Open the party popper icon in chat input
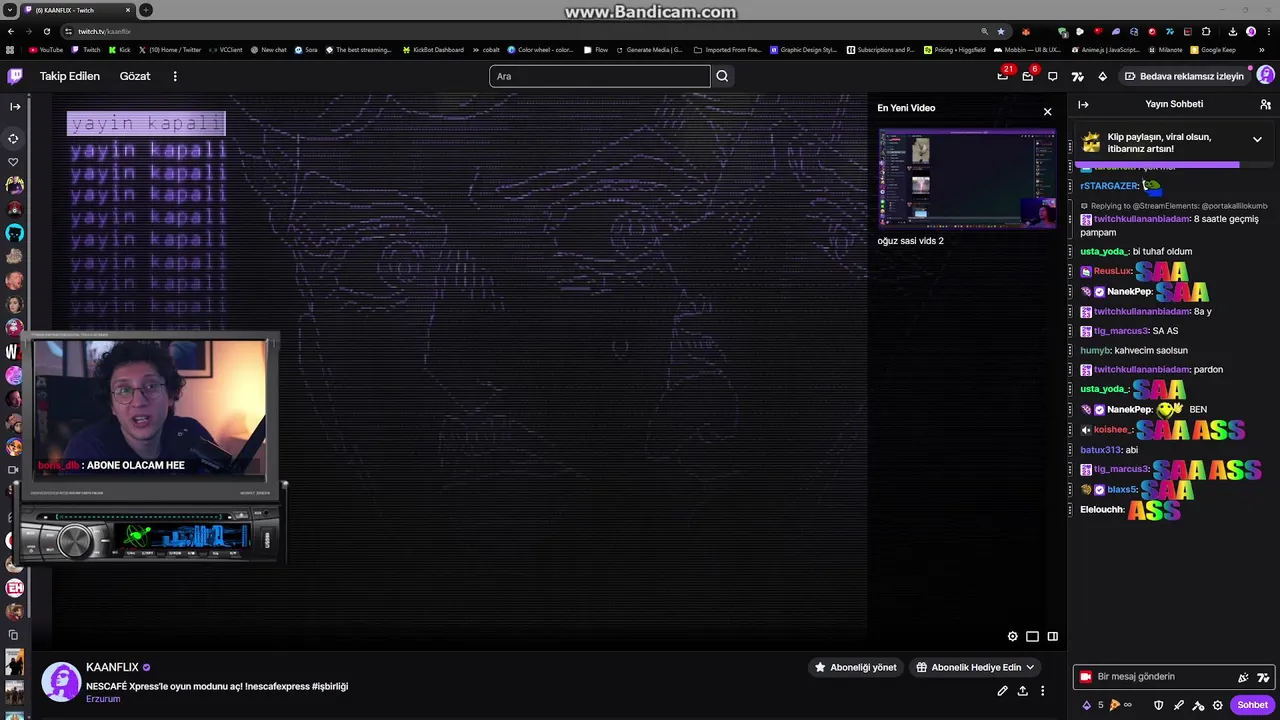This screenshot has width=1280, height=720. 1243,677
